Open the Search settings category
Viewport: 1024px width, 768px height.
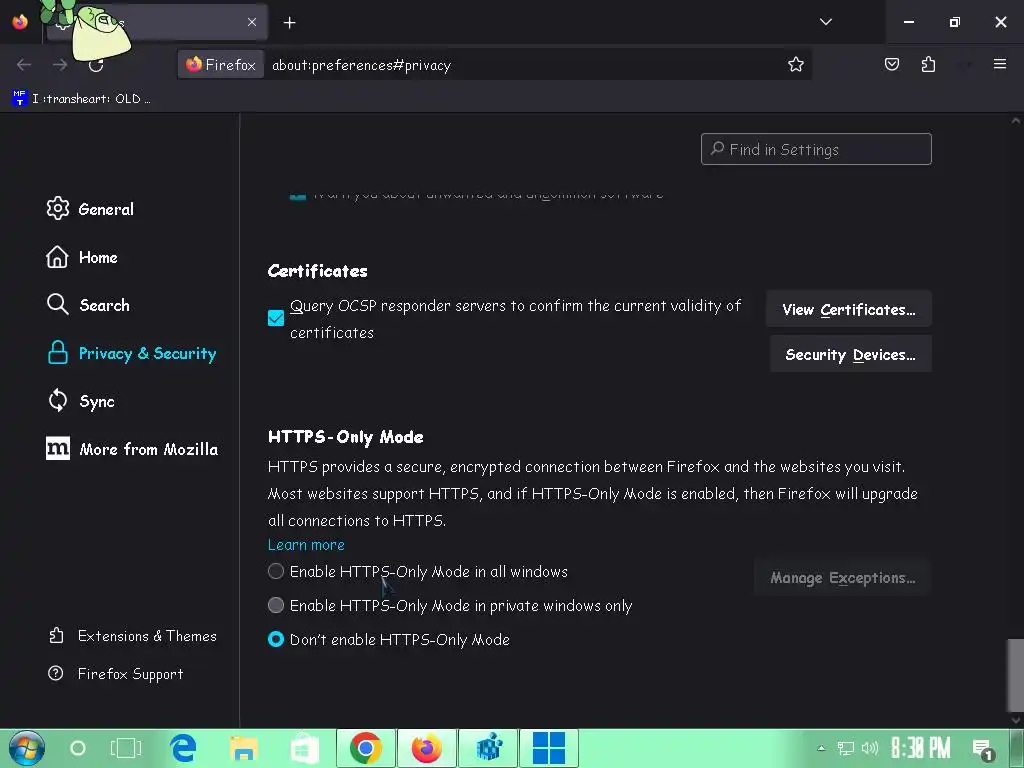(x=88, y=305)
